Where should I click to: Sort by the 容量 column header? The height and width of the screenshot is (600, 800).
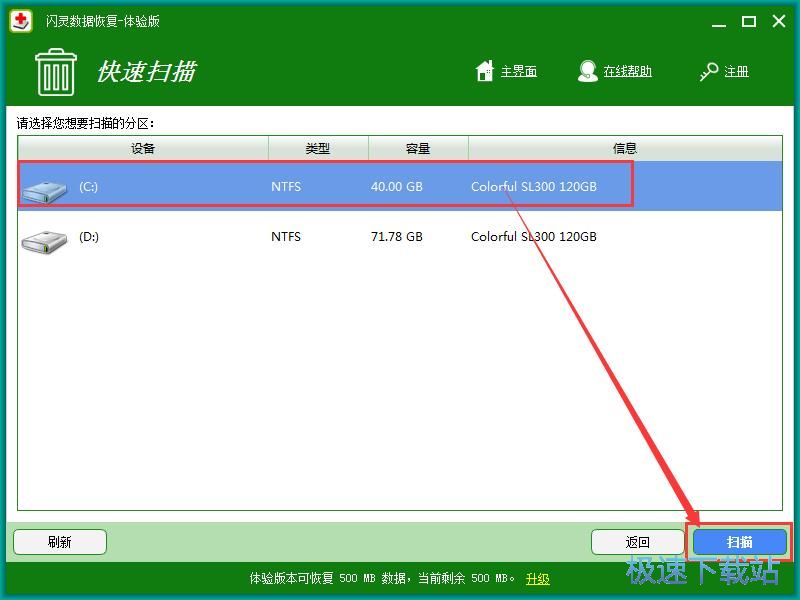[x=418, y=148]
